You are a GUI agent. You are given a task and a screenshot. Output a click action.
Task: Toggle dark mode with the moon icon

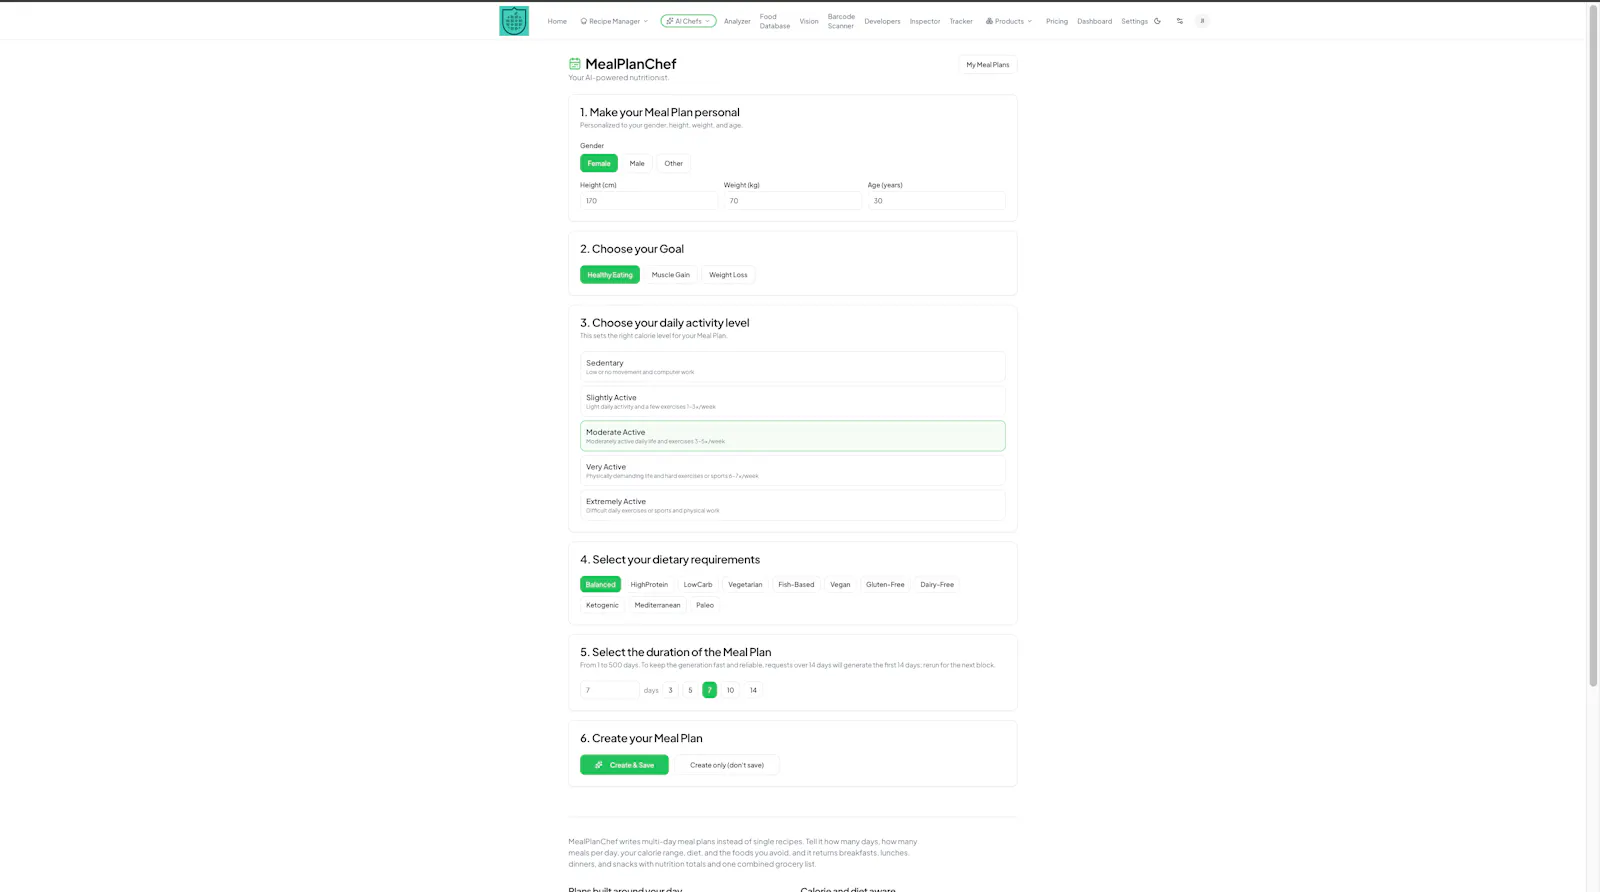pyautogui.click(x=1158, y=21)
